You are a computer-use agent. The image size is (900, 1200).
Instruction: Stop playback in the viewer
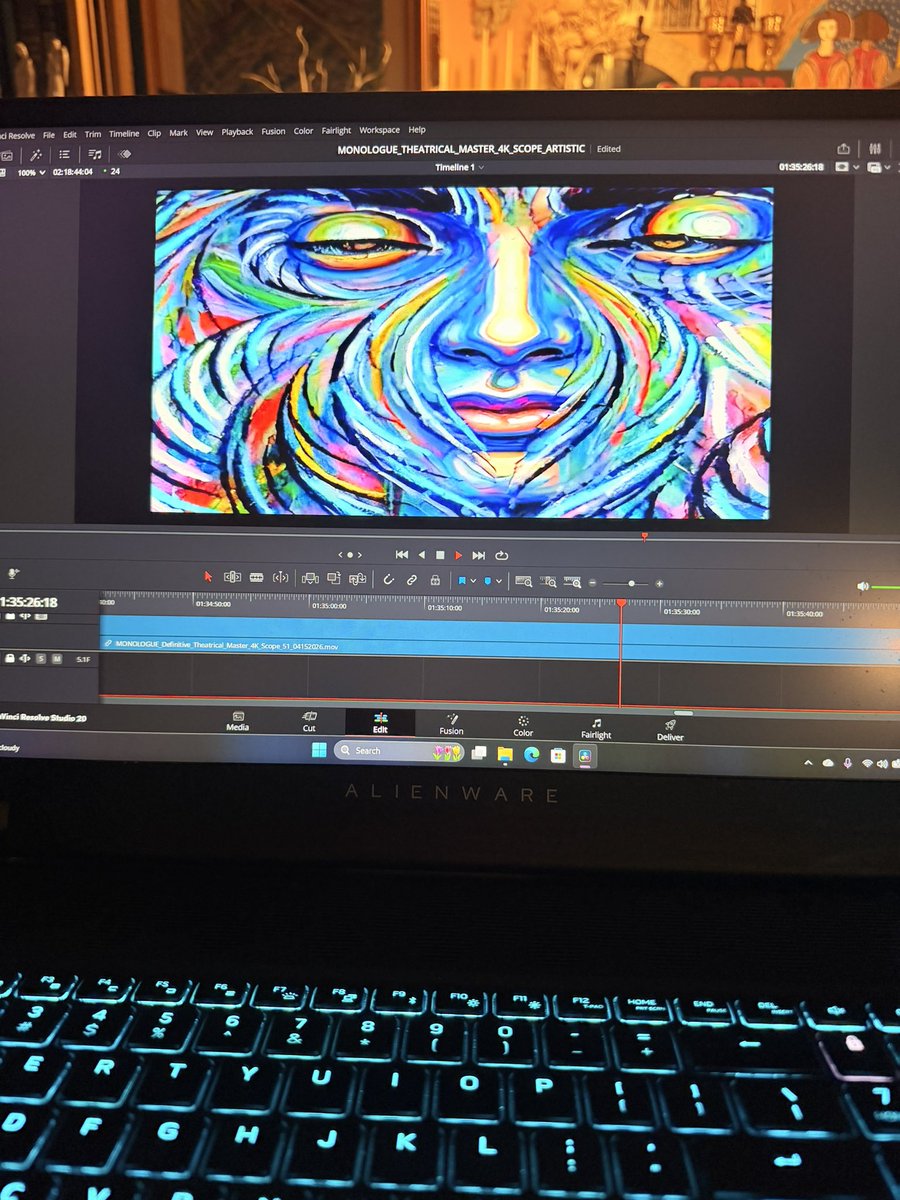(439, 555)
